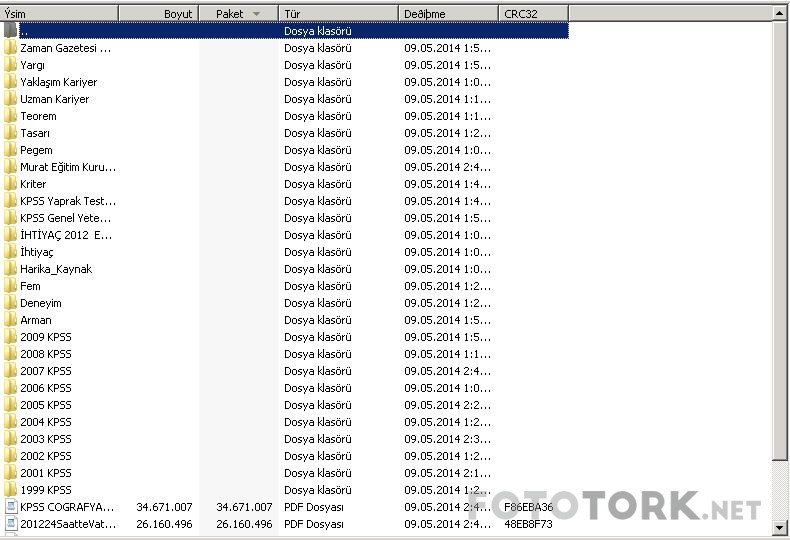Select the 2001 KPSS folder name

coord(46,473)
